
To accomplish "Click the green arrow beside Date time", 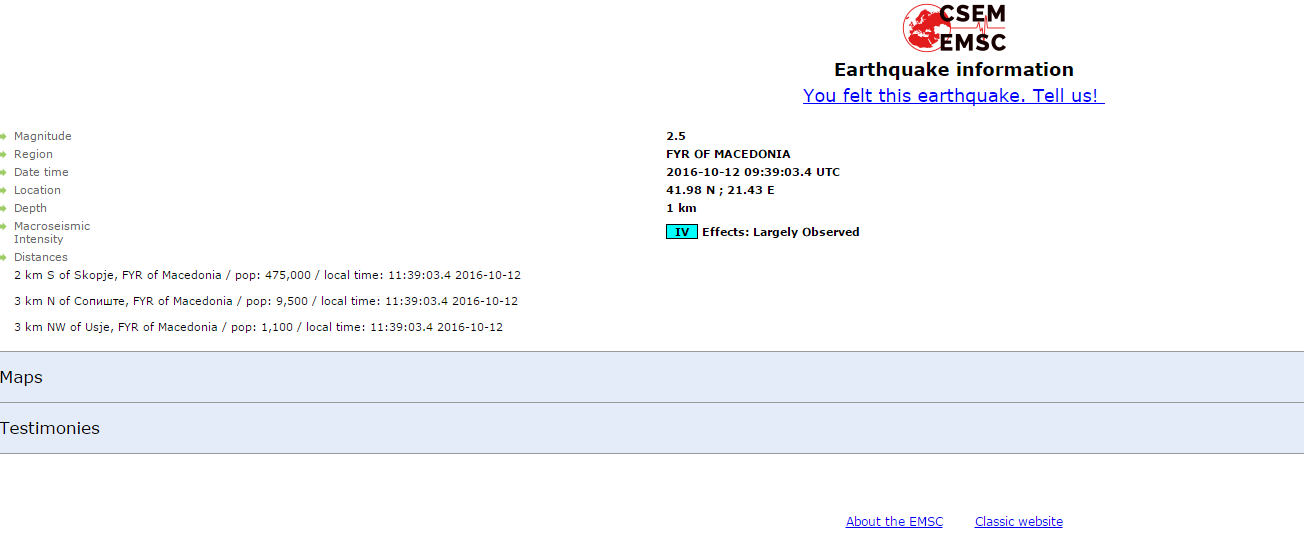I will pyautogui.click(x=3, y=172).
